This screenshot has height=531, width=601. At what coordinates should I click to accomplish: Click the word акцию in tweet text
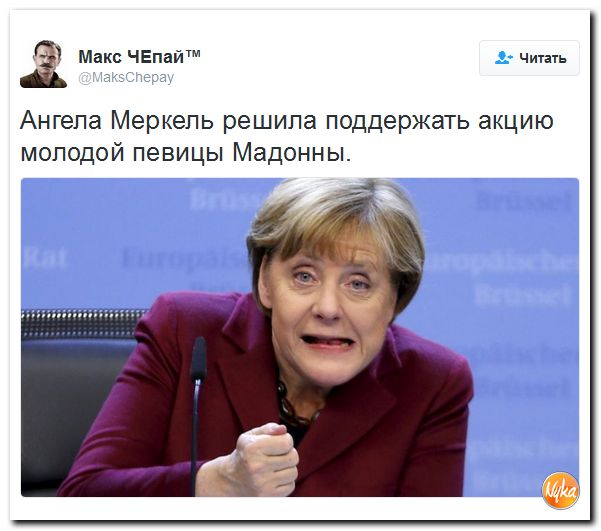(516, 122)
